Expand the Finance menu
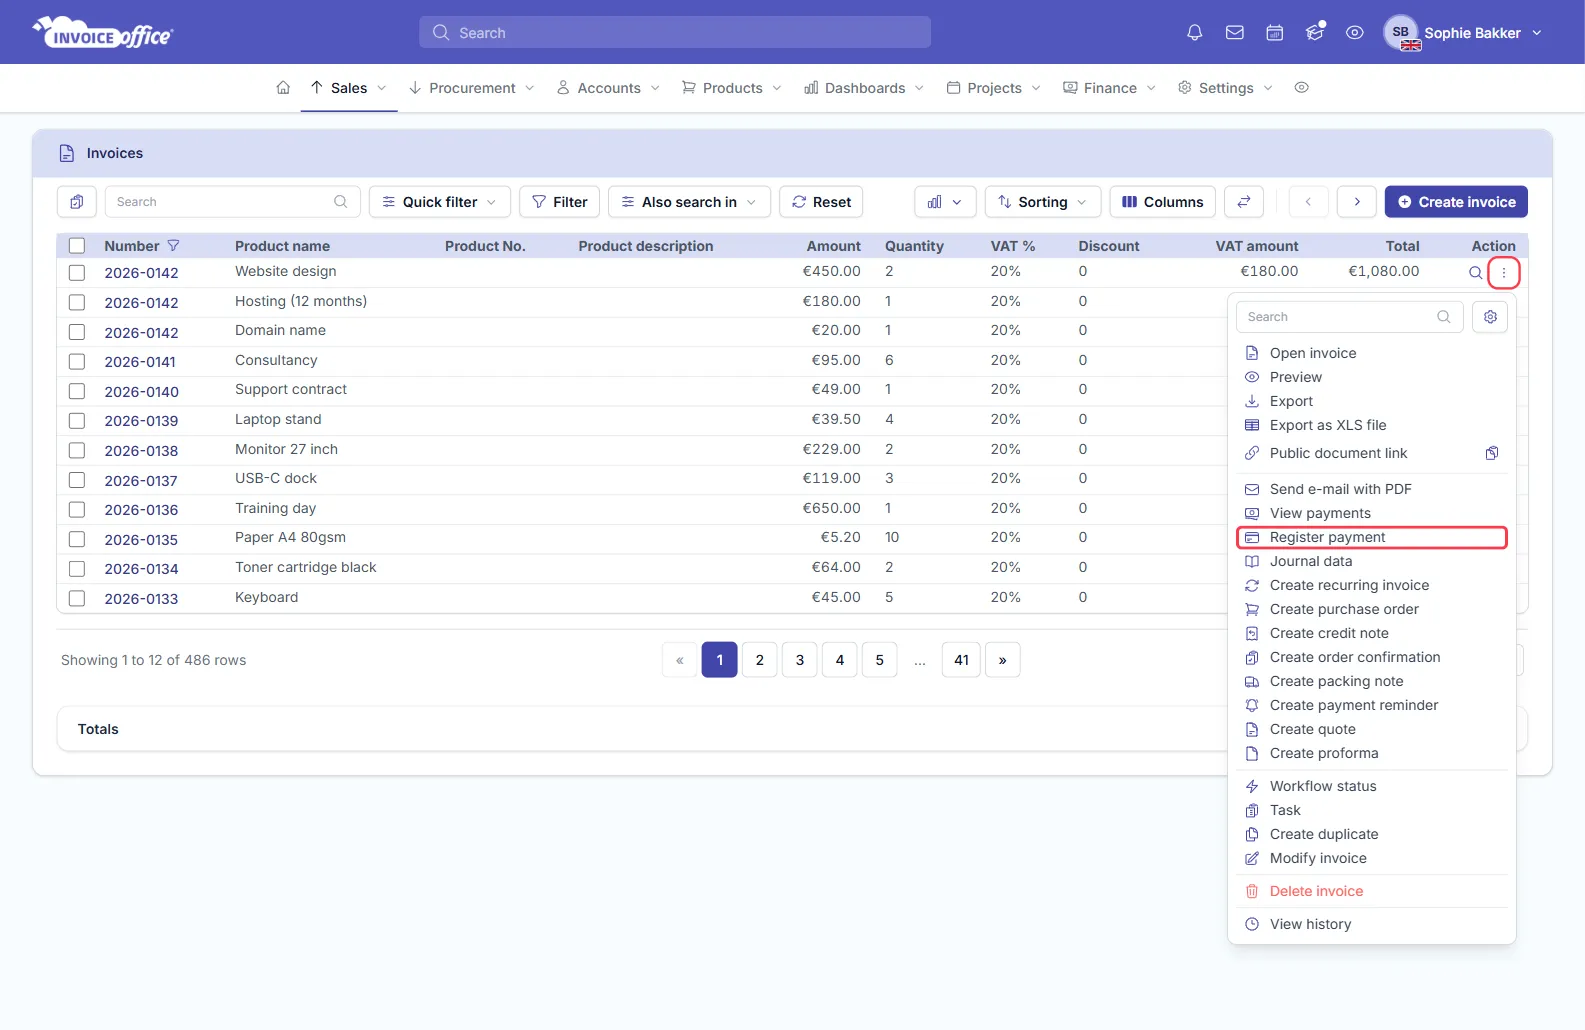This screenshot has width=1585, height=1030. tap(1109, 88)
